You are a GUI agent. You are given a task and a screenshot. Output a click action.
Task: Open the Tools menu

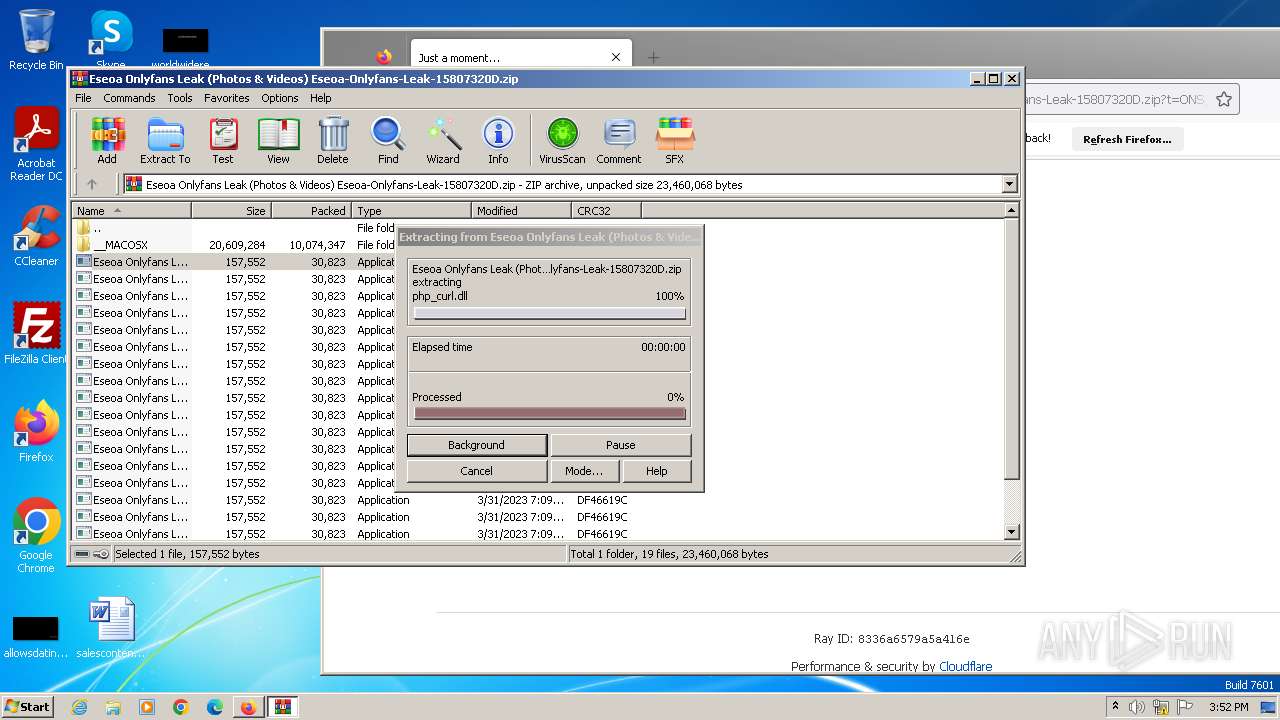click(x=180, y=98)
